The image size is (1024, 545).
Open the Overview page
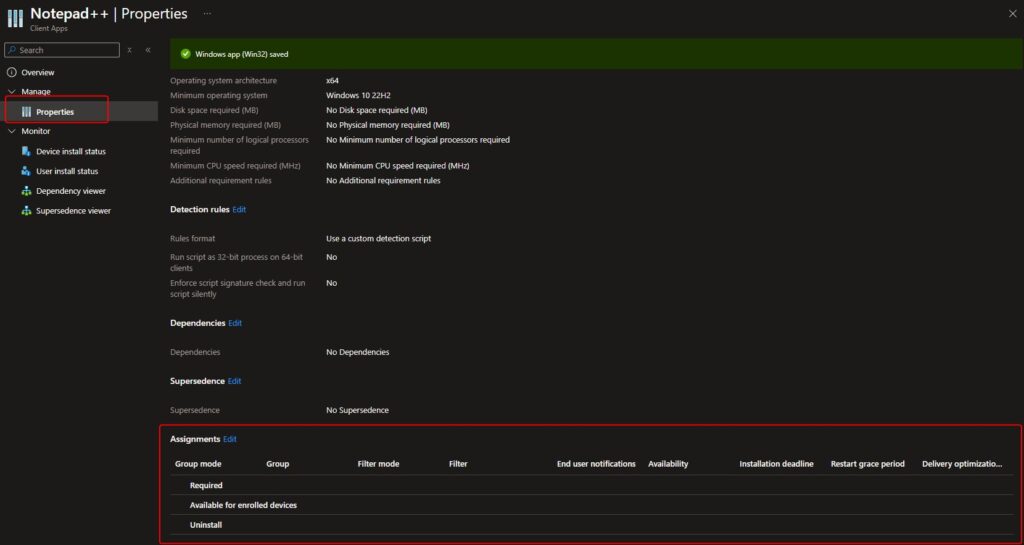point(38,72)
